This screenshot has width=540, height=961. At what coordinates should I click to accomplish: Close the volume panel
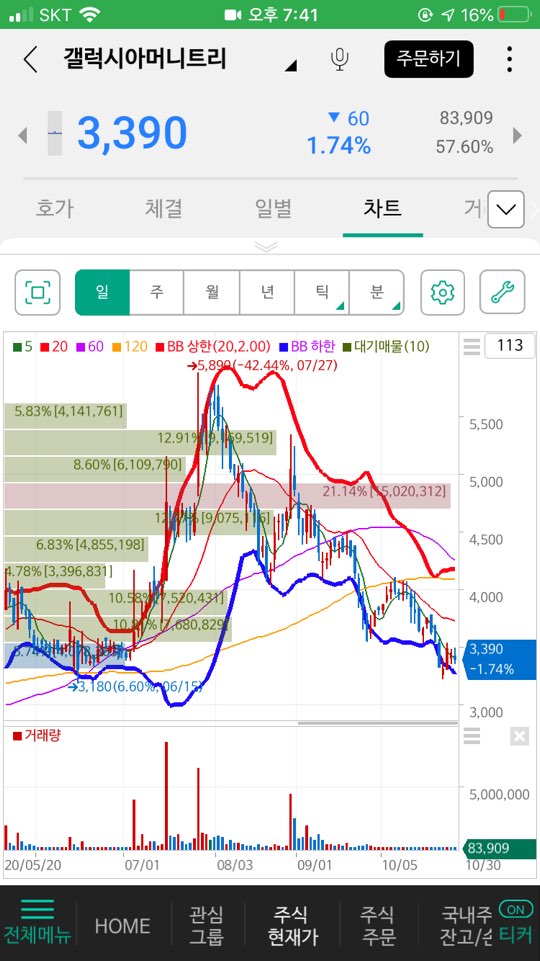click(519, 735)
